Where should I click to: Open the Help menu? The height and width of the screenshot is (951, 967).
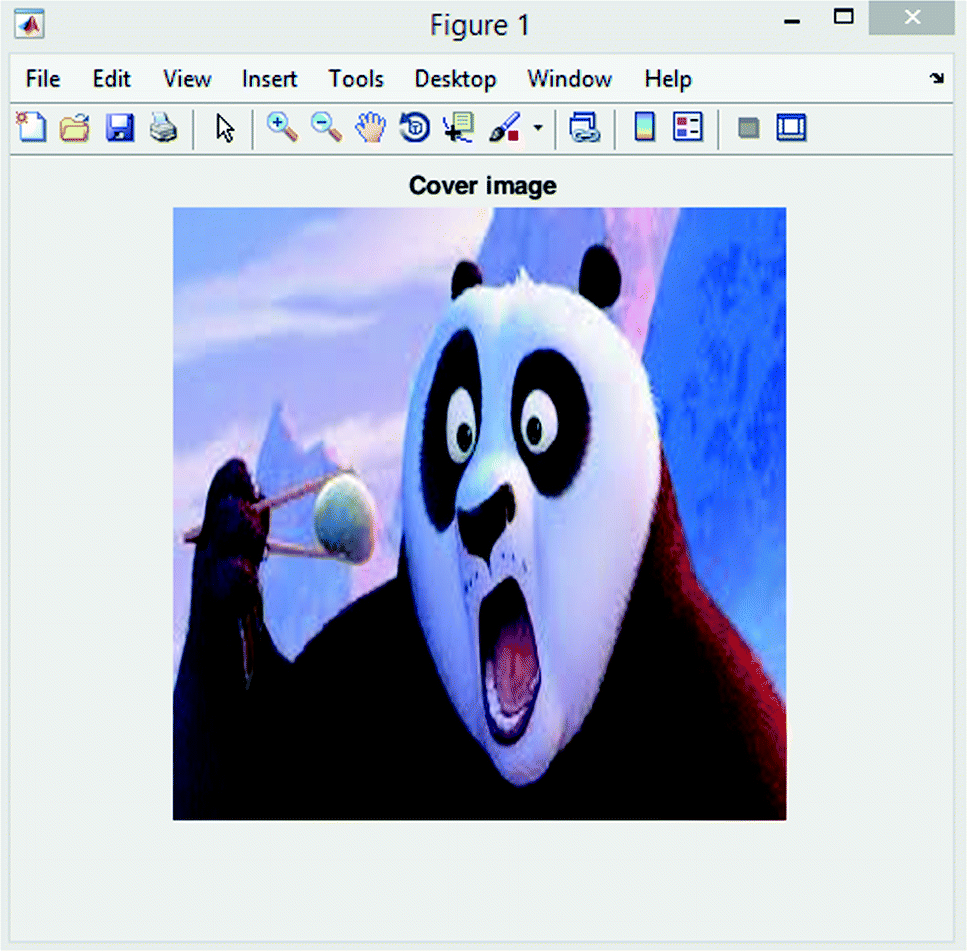(x=668, y=80)
